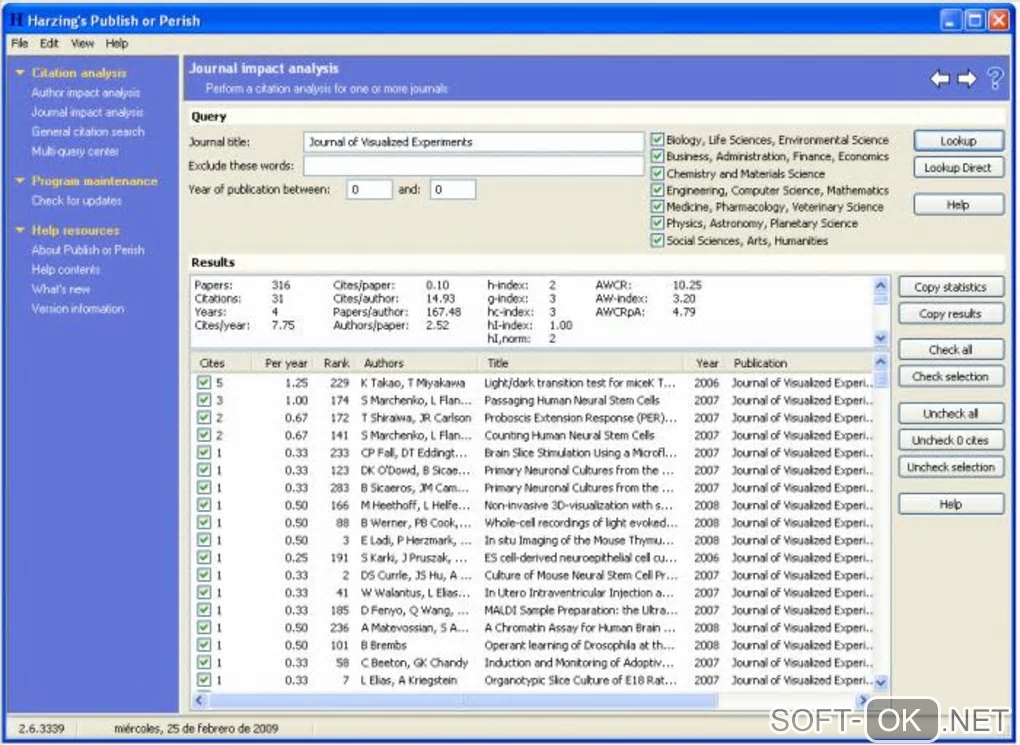Sort results by Year column header
The height and width of the screenshot is (745, 1020).
pyautogui.click(x=705, y=363)
